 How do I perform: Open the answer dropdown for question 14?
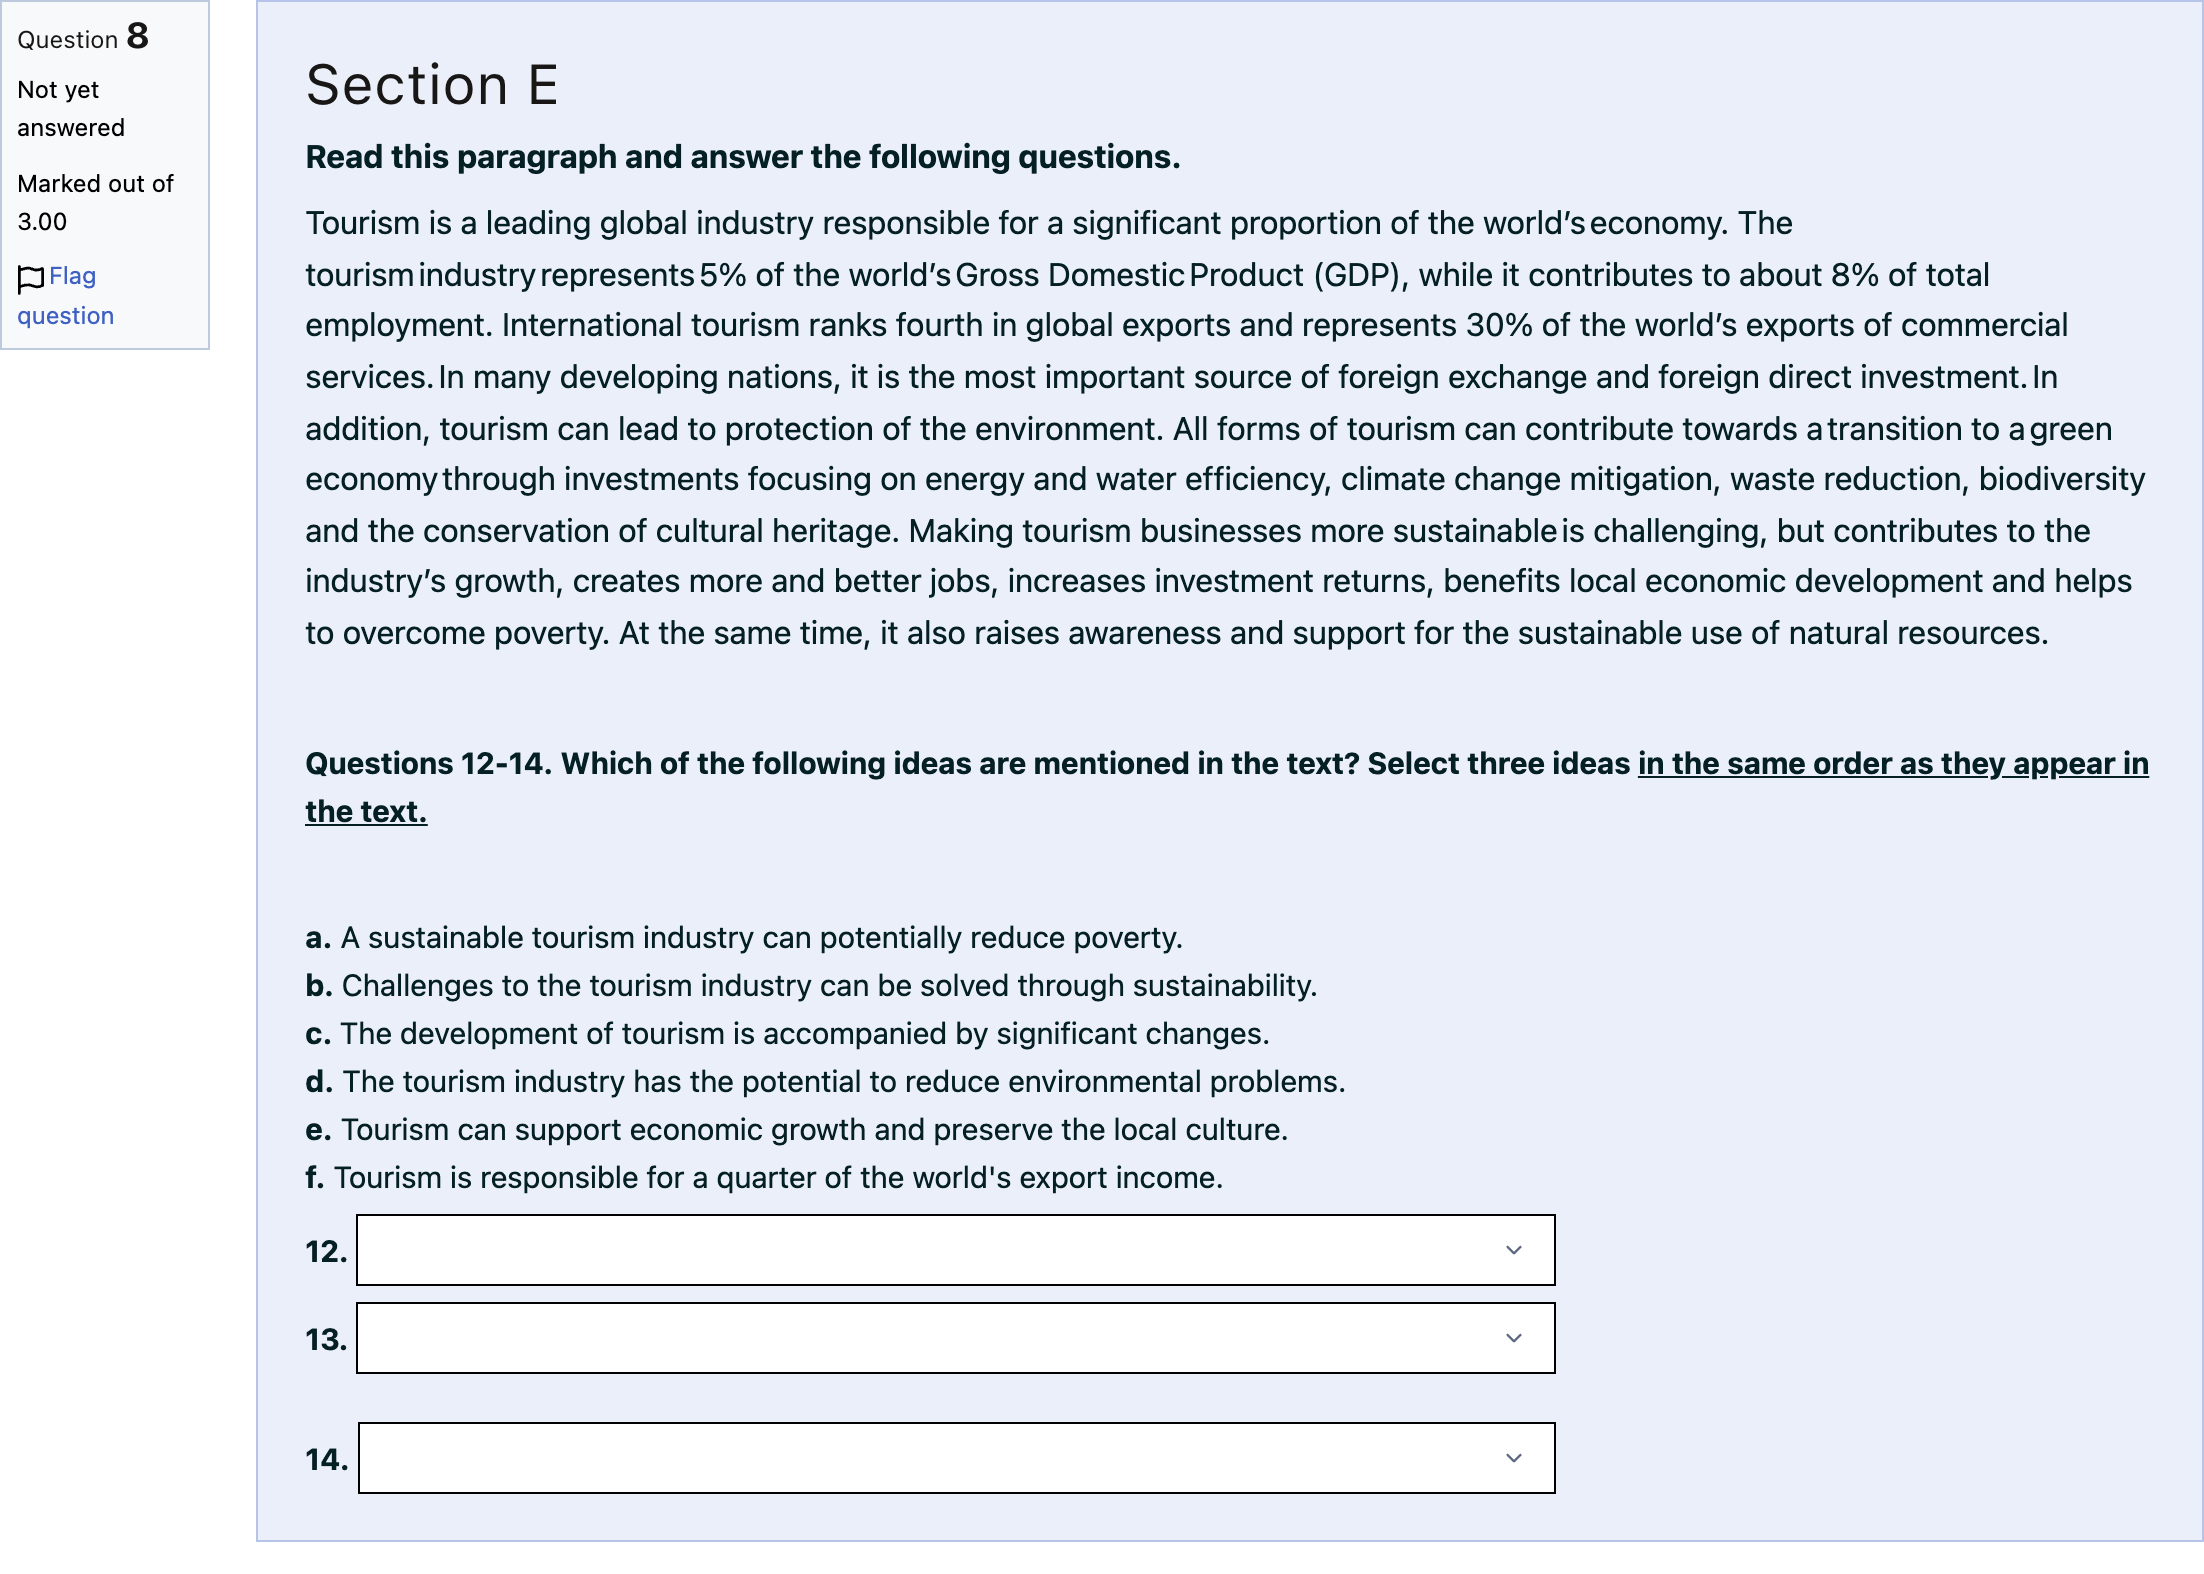pyautogui.click(x=956, y=1458)
